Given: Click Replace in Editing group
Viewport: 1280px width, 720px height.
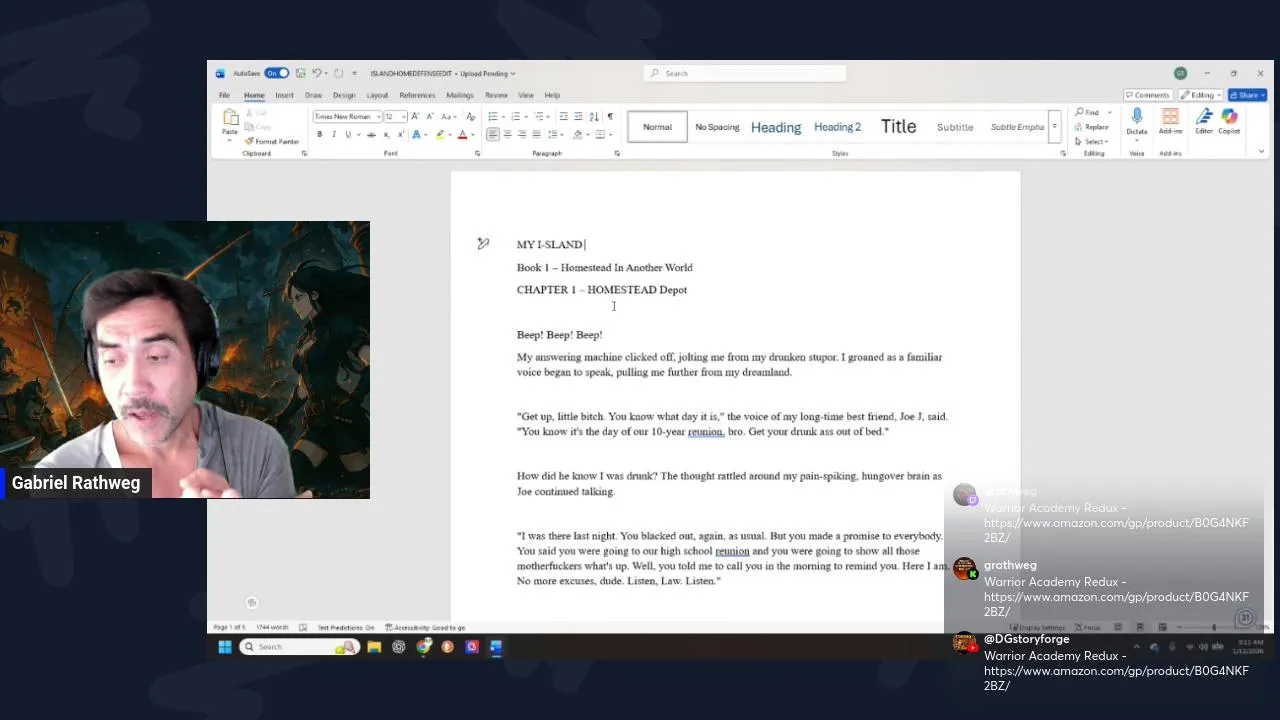Looking at the screenshot, I should (x=1092, y=127).
